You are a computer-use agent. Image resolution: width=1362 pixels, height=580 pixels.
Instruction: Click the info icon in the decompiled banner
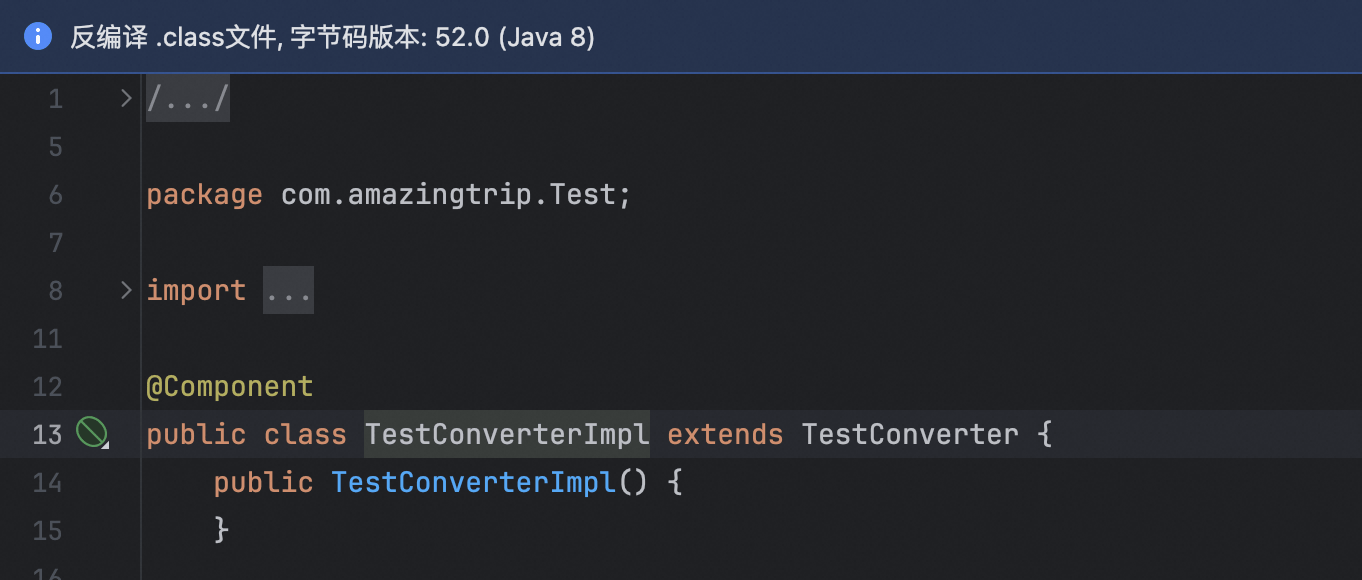38,37
